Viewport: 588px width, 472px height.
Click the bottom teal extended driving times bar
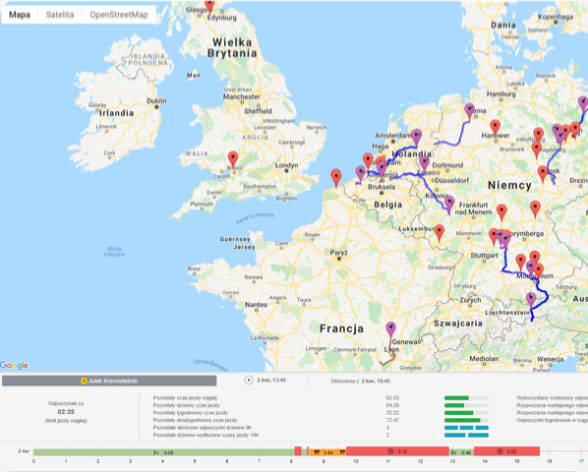coord(466,435)
